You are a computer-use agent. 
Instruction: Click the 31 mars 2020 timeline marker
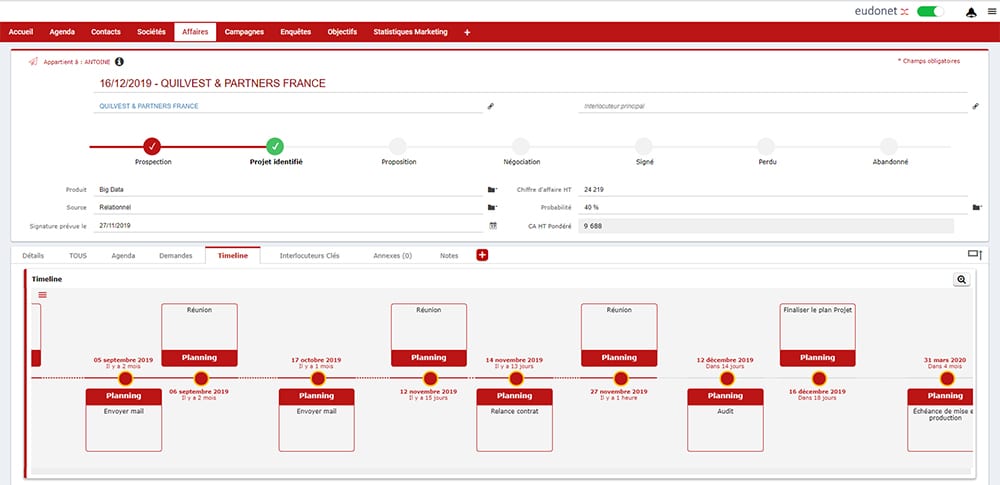(x=947, y=379)
